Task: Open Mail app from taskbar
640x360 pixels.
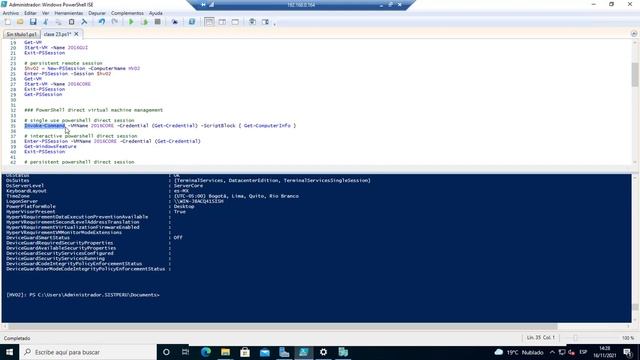Action: click(264, 352)
